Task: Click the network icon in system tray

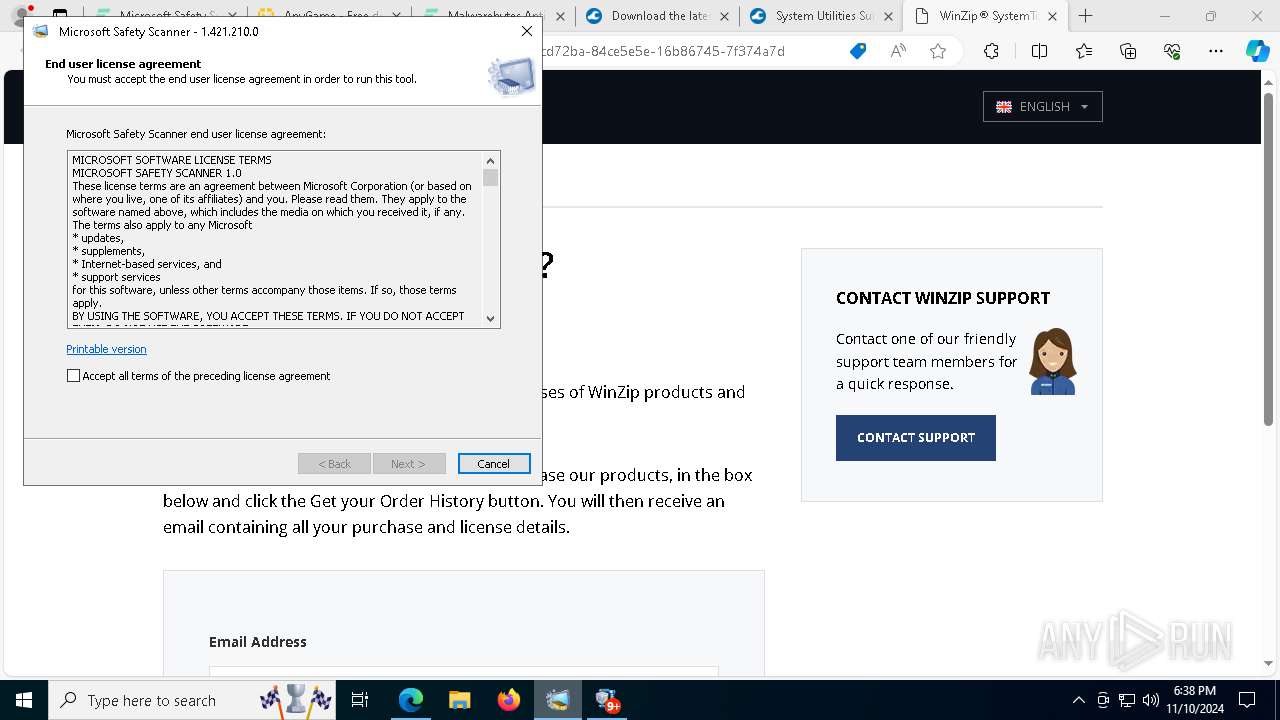Action: coord(1127,700)
